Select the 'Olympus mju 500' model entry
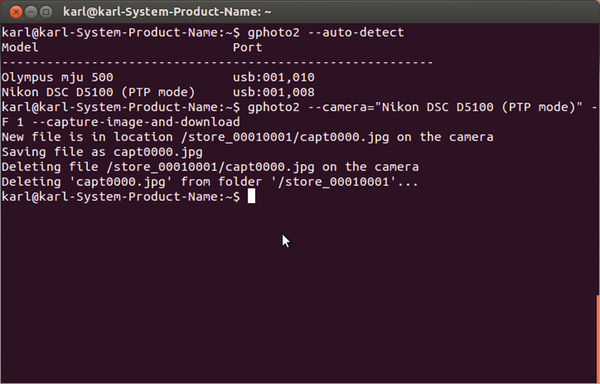The height and width of the screenshot is (384, 600). pos(57,78)
